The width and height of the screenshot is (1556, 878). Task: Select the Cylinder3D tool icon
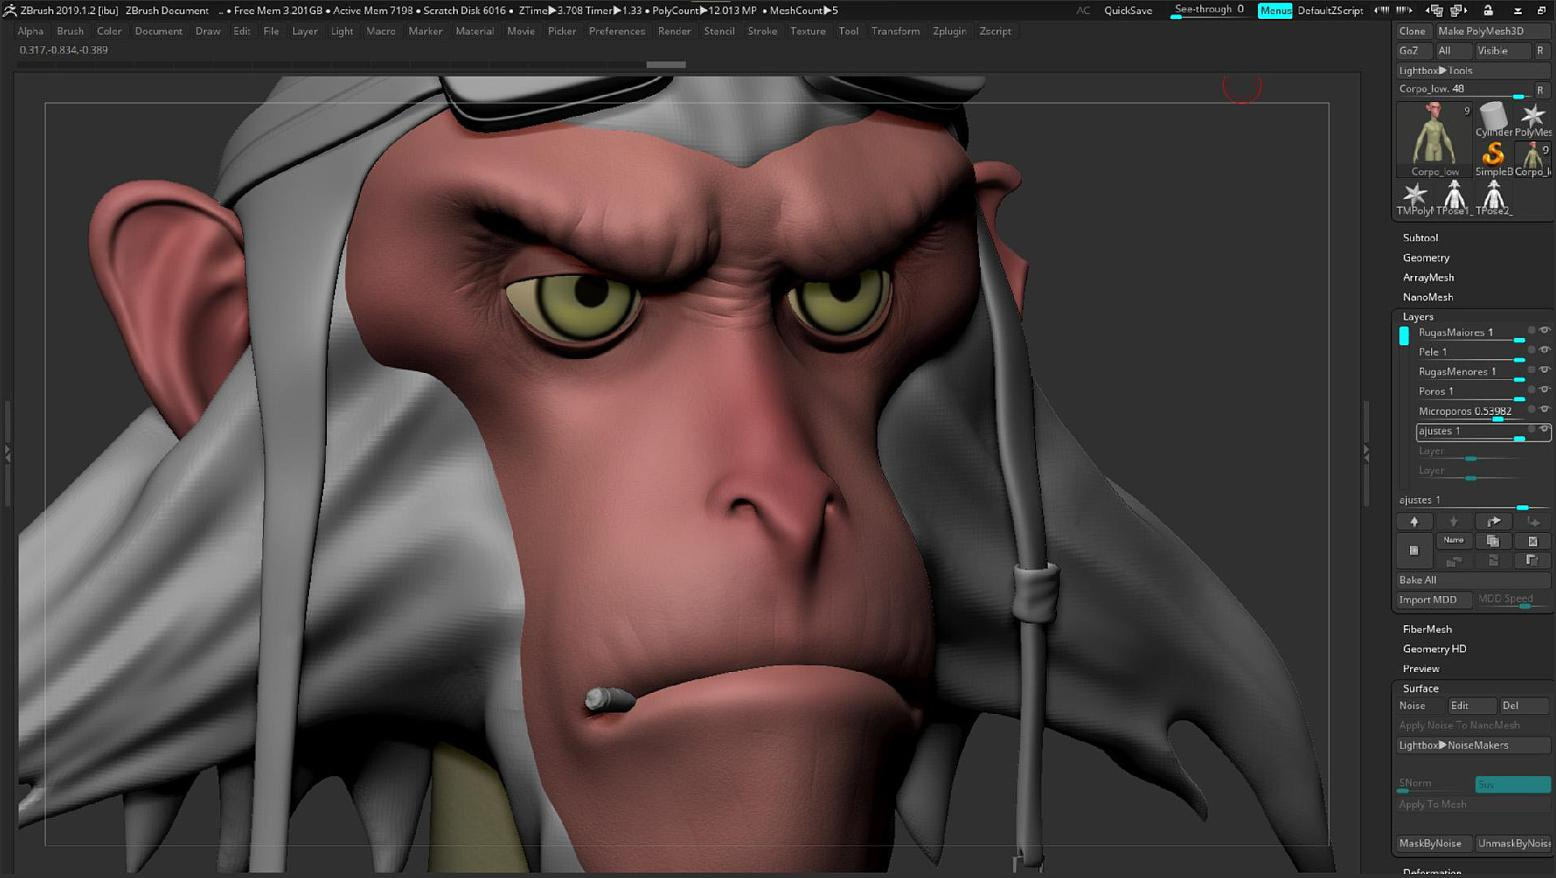point(1493,120)
